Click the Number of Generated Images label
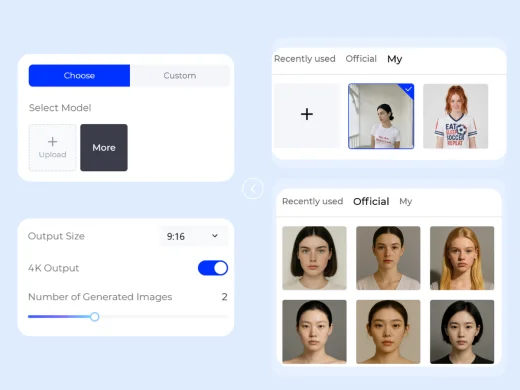The image size is (520, 390). (100, 297)
